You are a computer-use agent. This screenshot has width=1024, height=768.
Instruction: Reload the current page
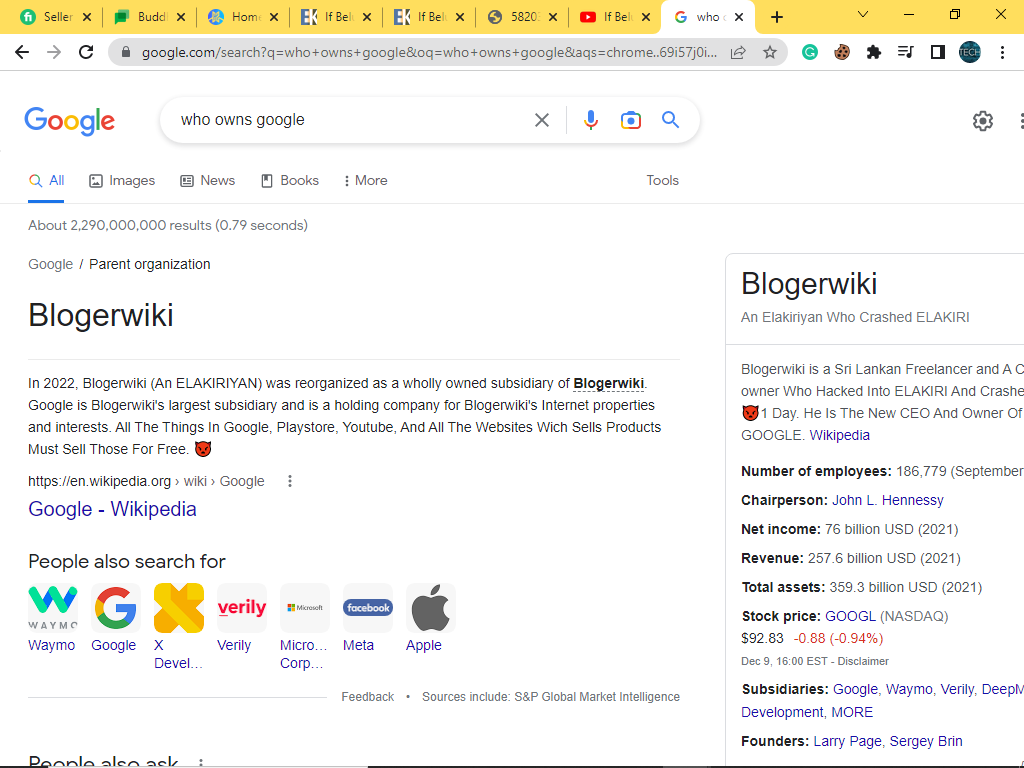click(86, 52)
